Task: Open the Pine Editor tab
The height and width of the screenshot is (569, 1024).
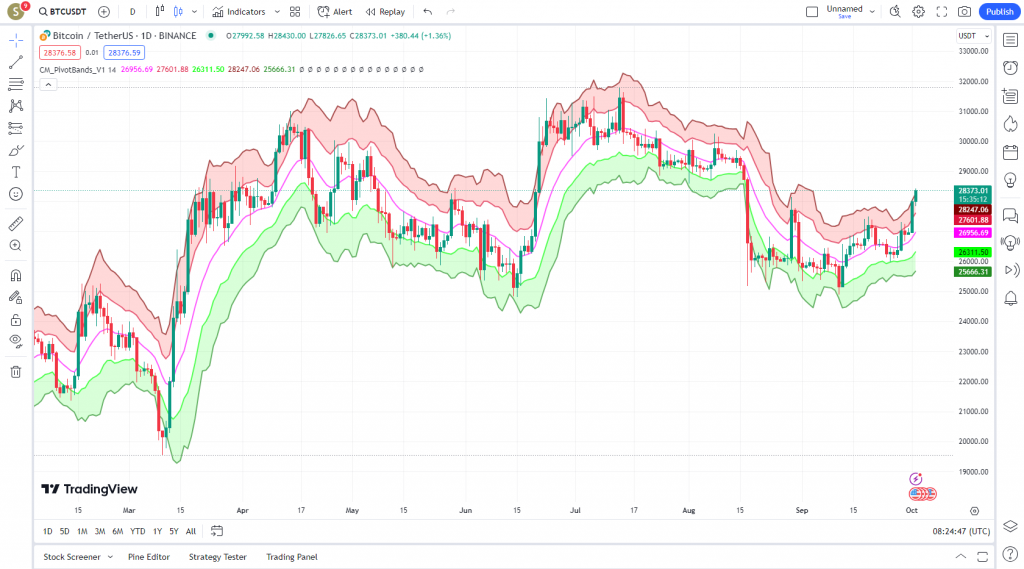Action: (149, 557)
